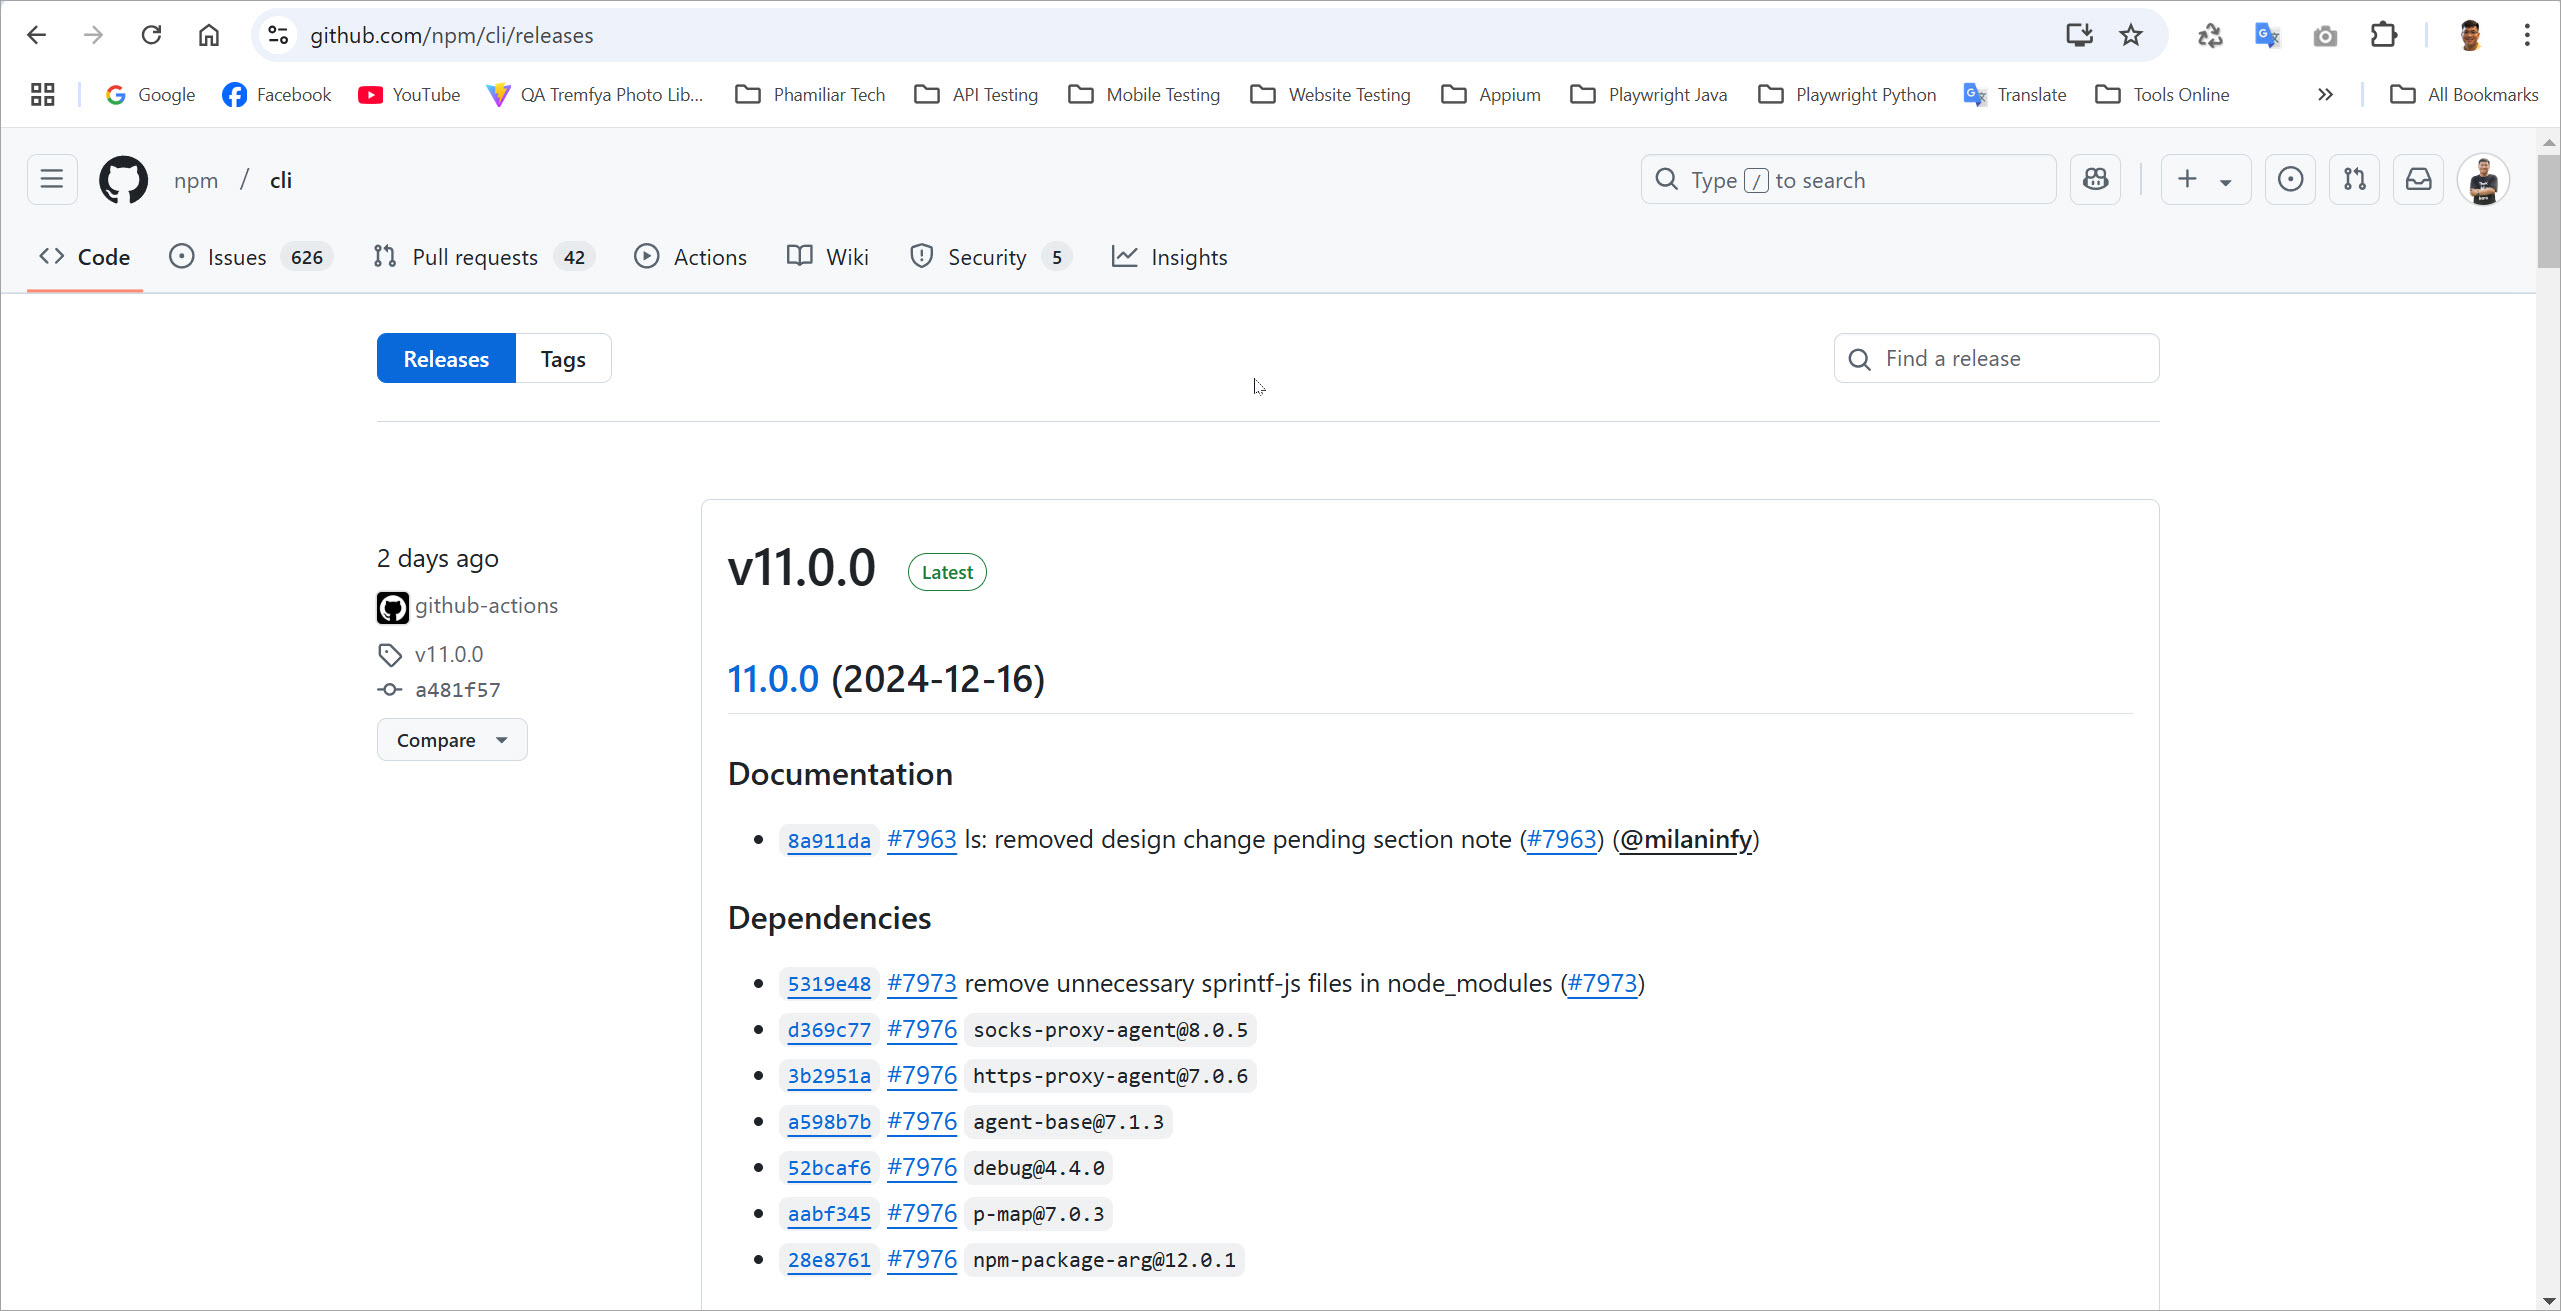Open the Pull requests tab

coord(484,257)
